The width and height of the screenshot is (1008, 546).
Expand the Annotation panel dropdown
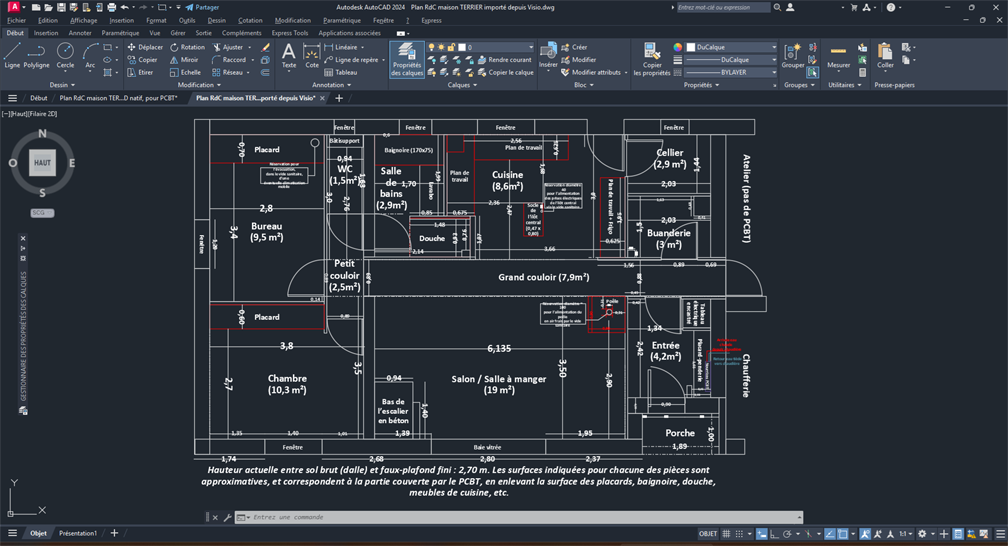click(332, 85)
